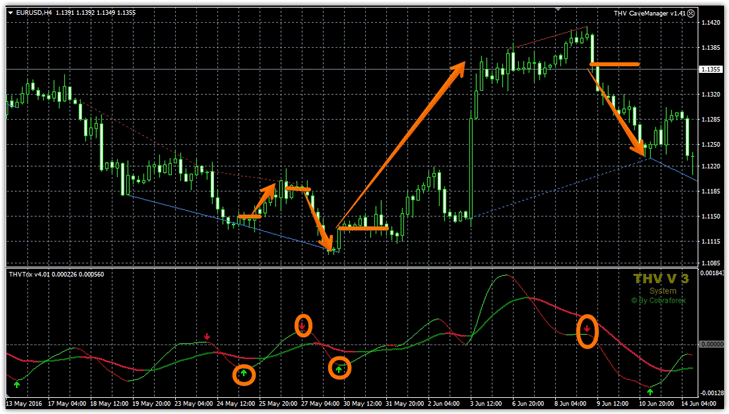Click the green arrow above 13 May 2016

pos(17,384)
